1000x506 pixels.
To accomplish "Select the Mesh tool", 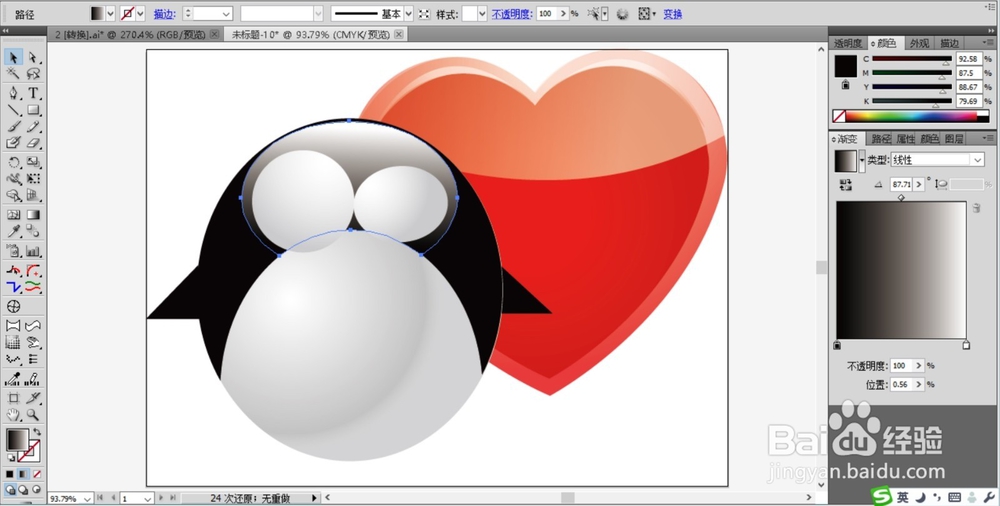I will point(13,215).
